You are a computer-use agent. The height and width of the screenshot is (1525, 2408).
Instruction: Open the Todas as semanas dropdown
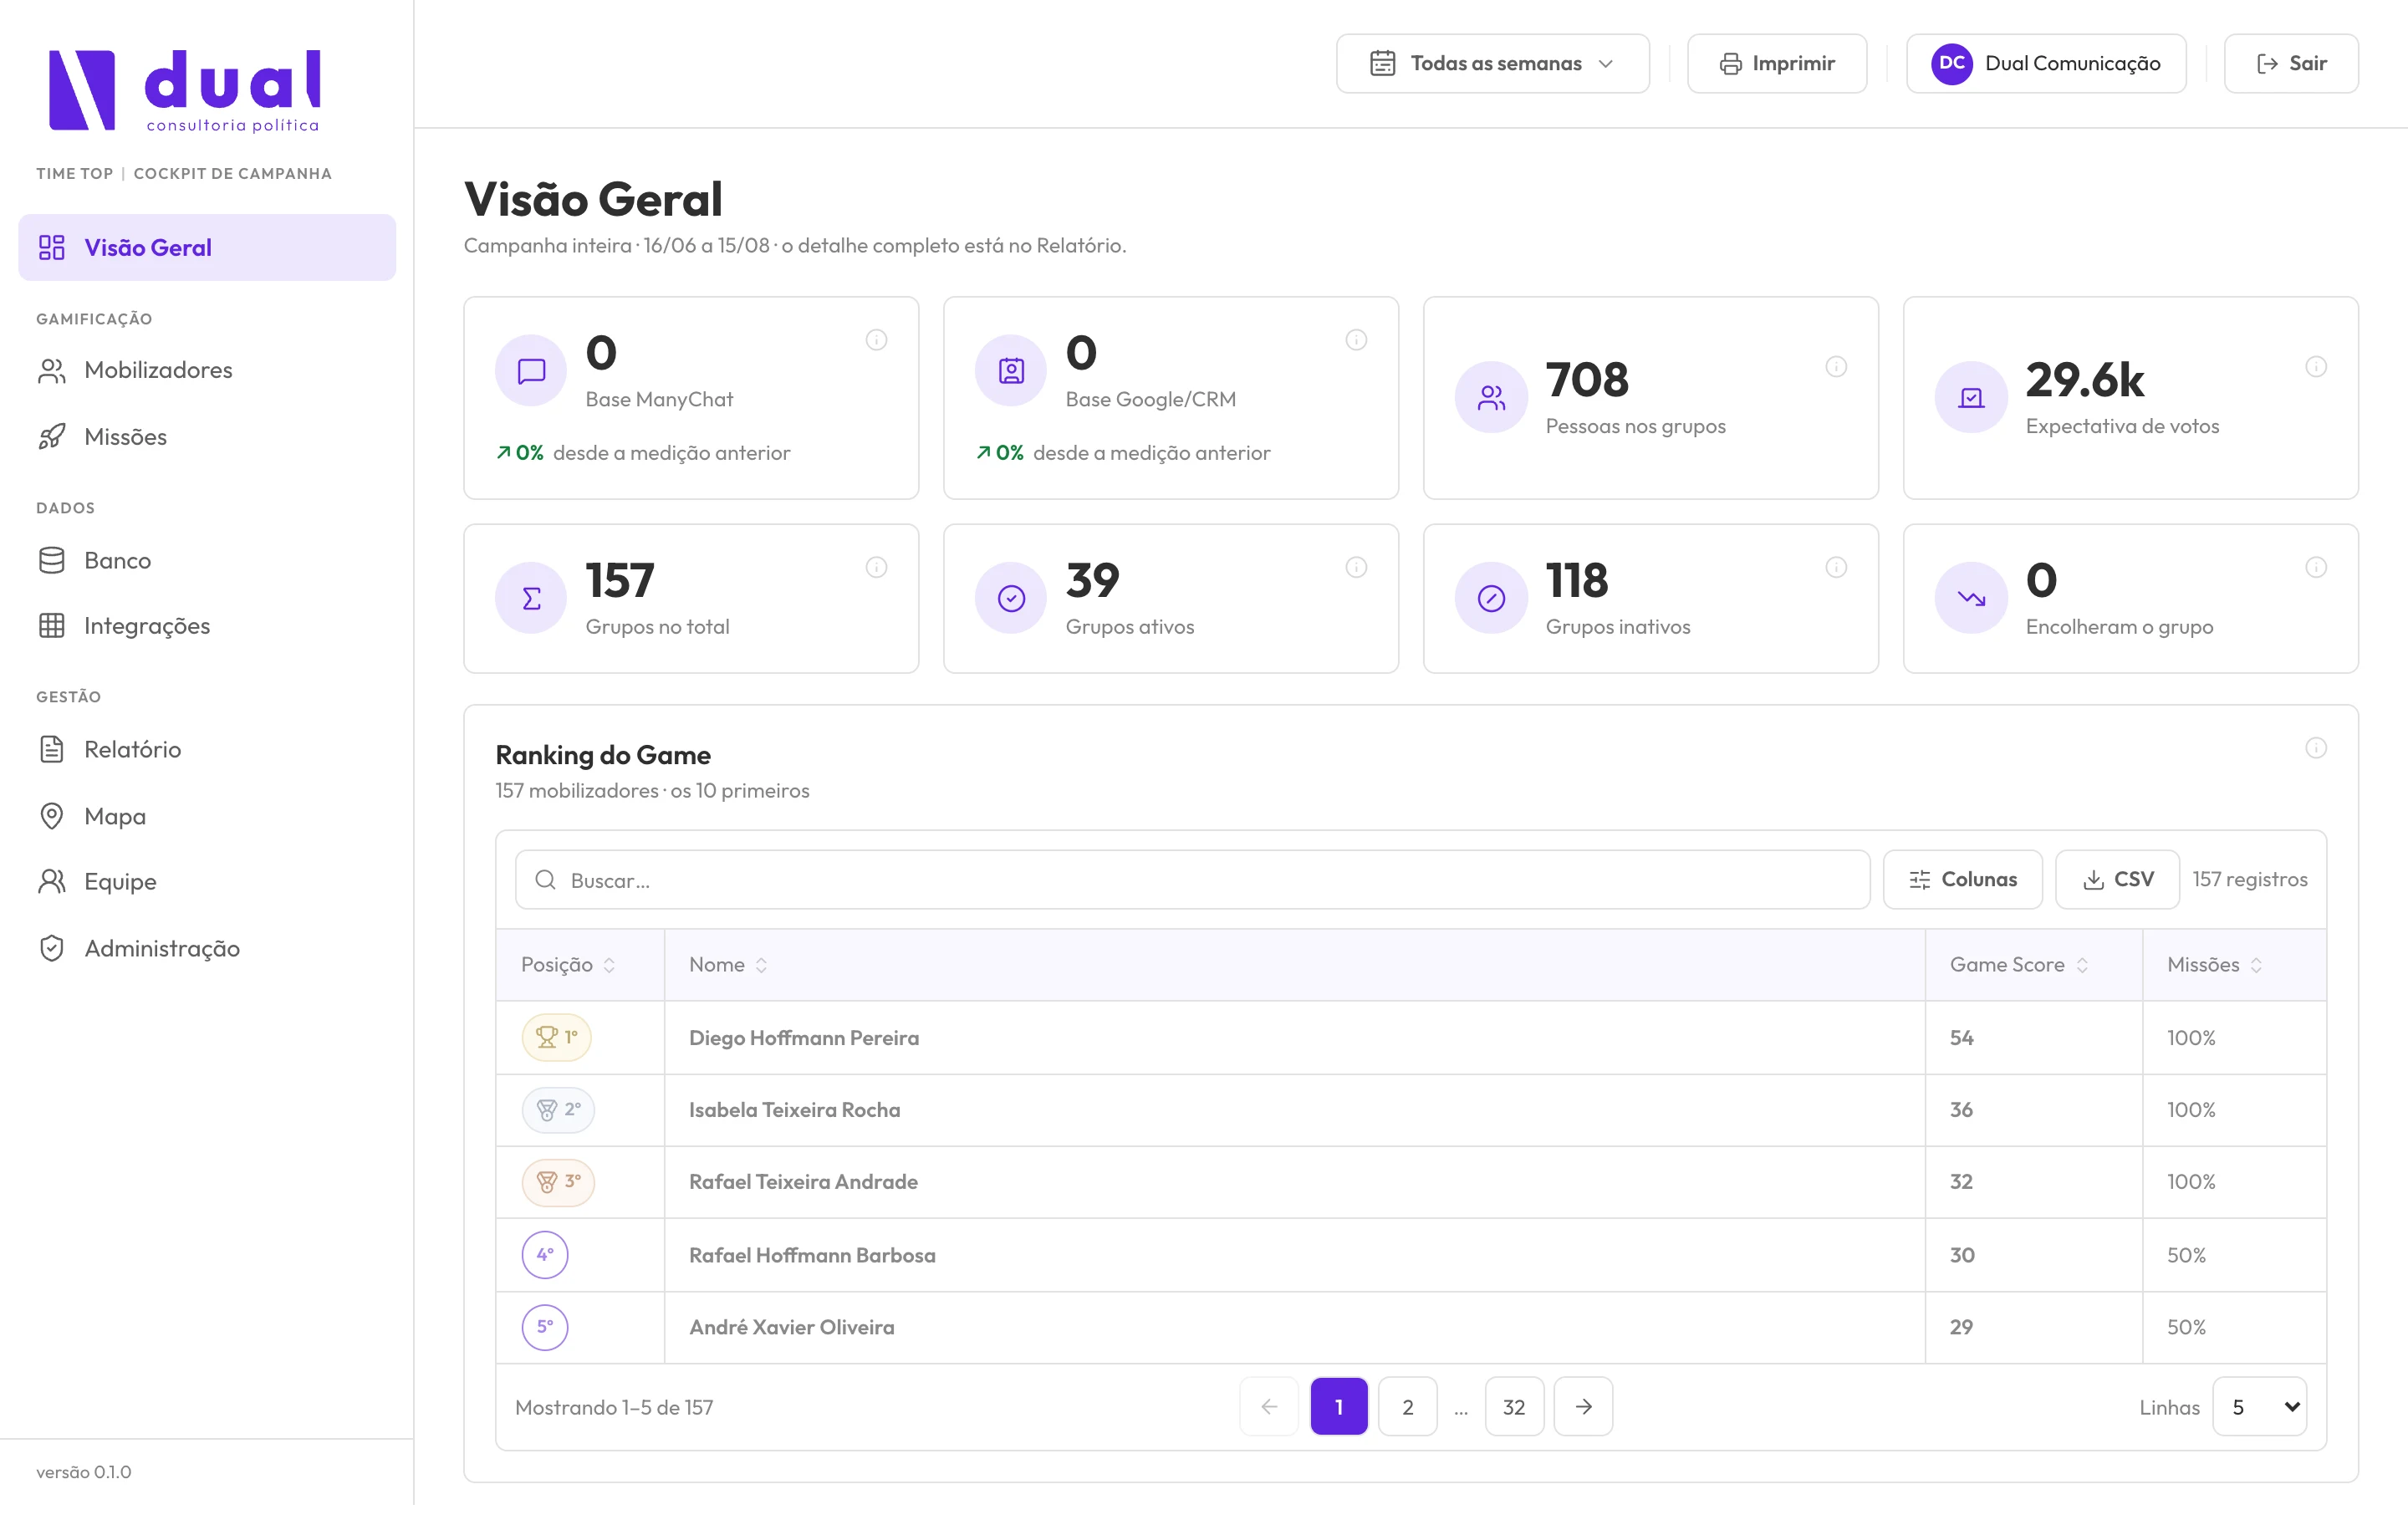tap(1492, 64)
